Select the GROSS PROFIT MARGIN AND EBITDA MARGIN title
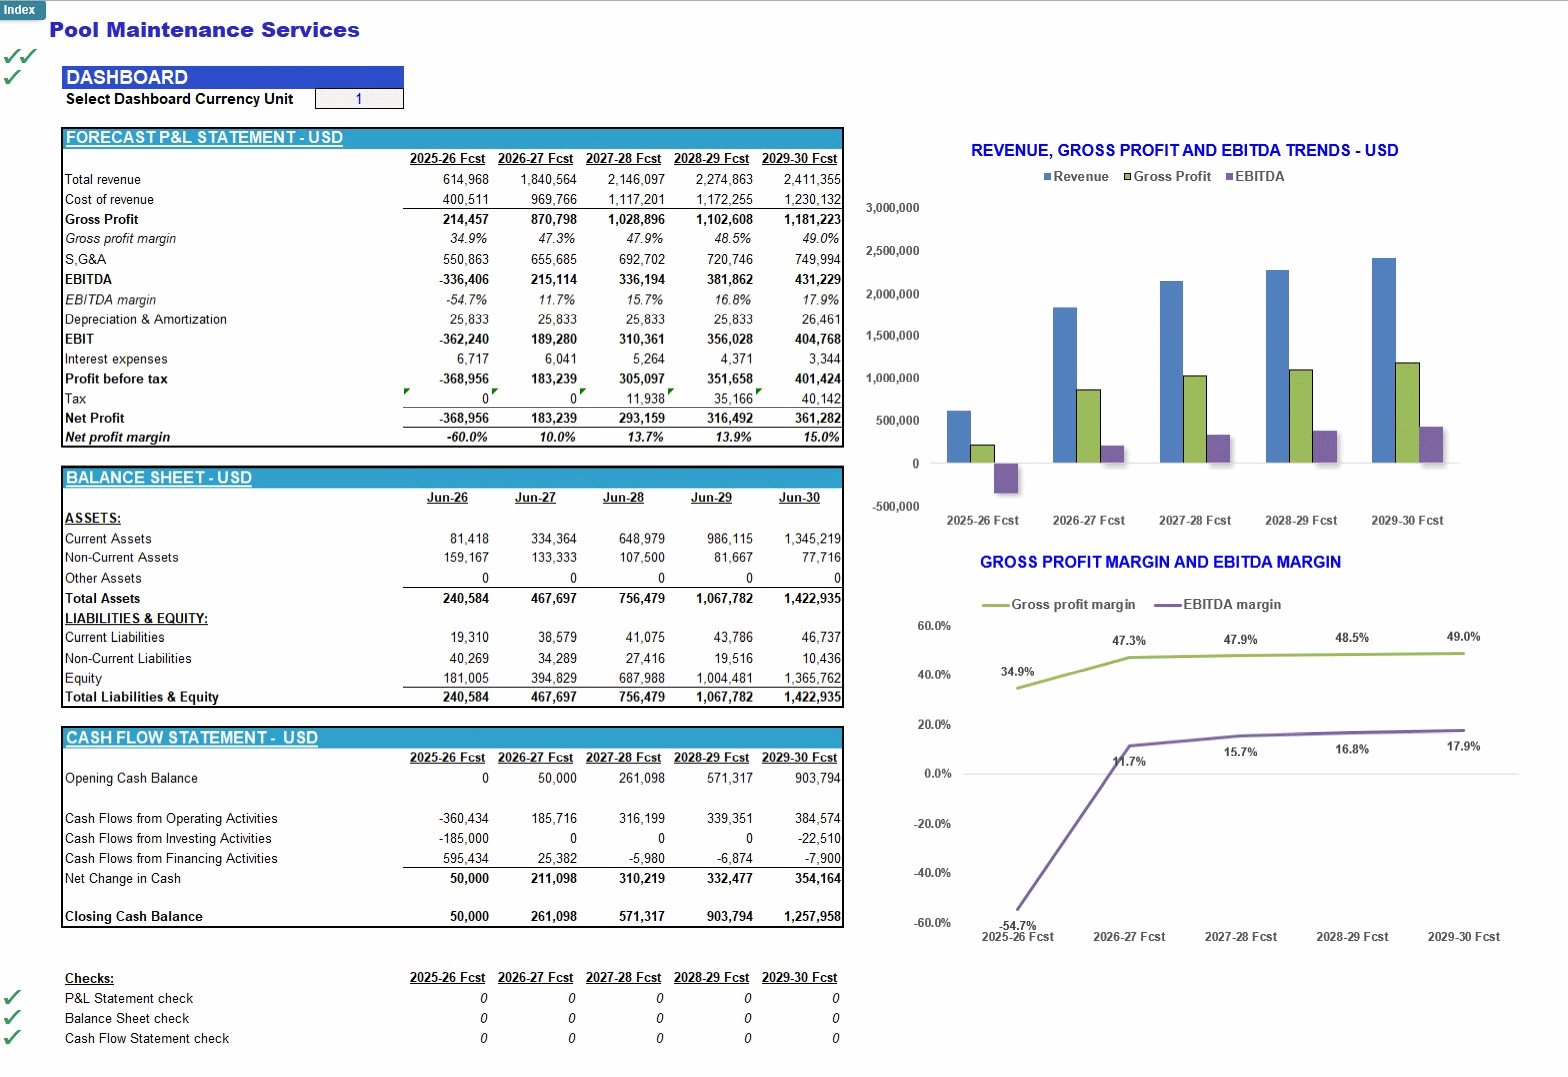The height and width of the screenshot is (1077, 1568). point(1160,562)
